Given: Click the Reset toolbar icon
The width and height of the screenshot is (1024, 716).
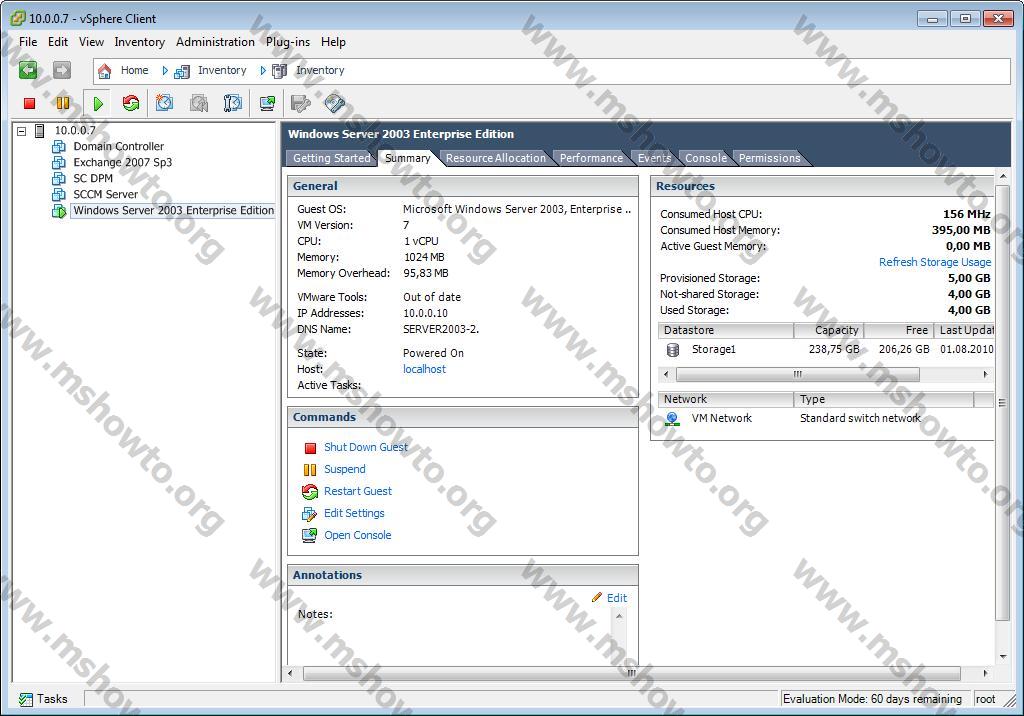Looking at the screenshot, I should (131, 103).
